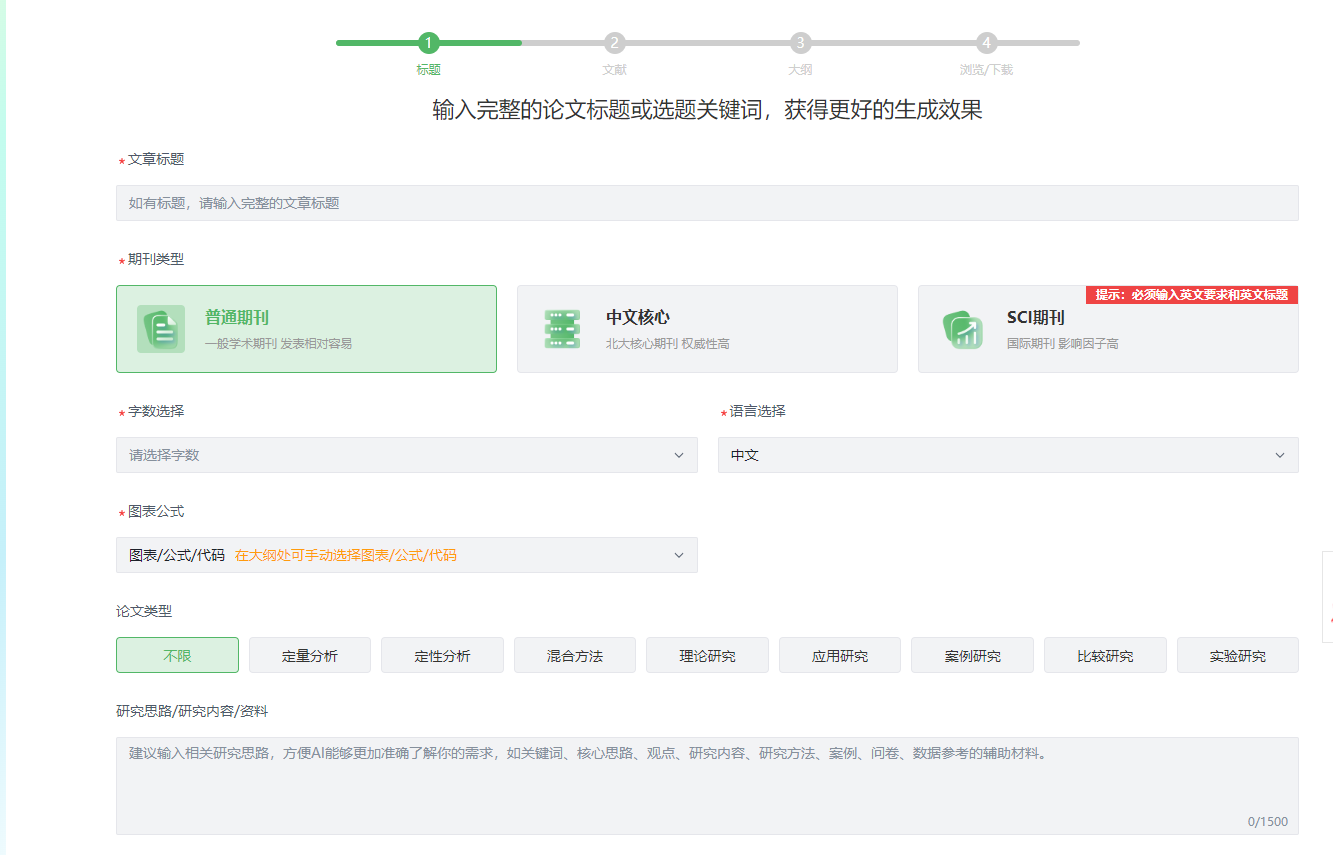Expand the 语言选择 language dropdown
The image size is (1333, 855).
1007,455
